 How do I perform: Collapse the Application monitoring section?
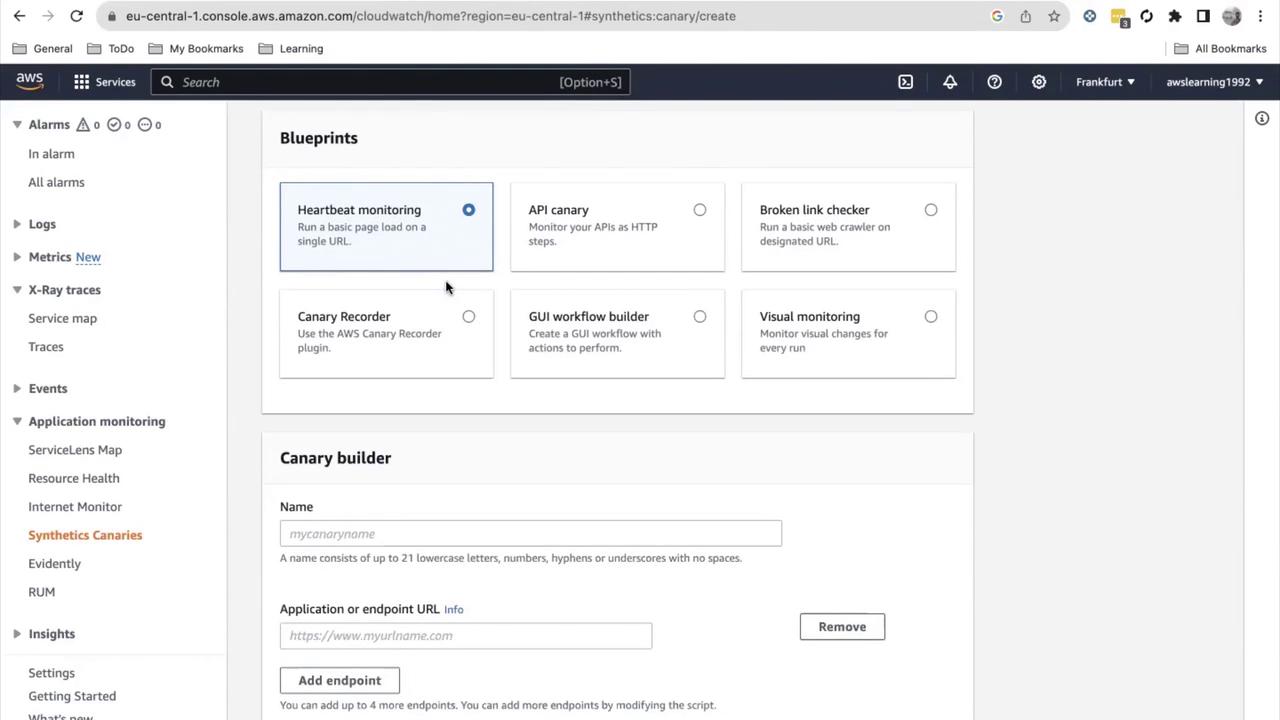tap(17, 422)
